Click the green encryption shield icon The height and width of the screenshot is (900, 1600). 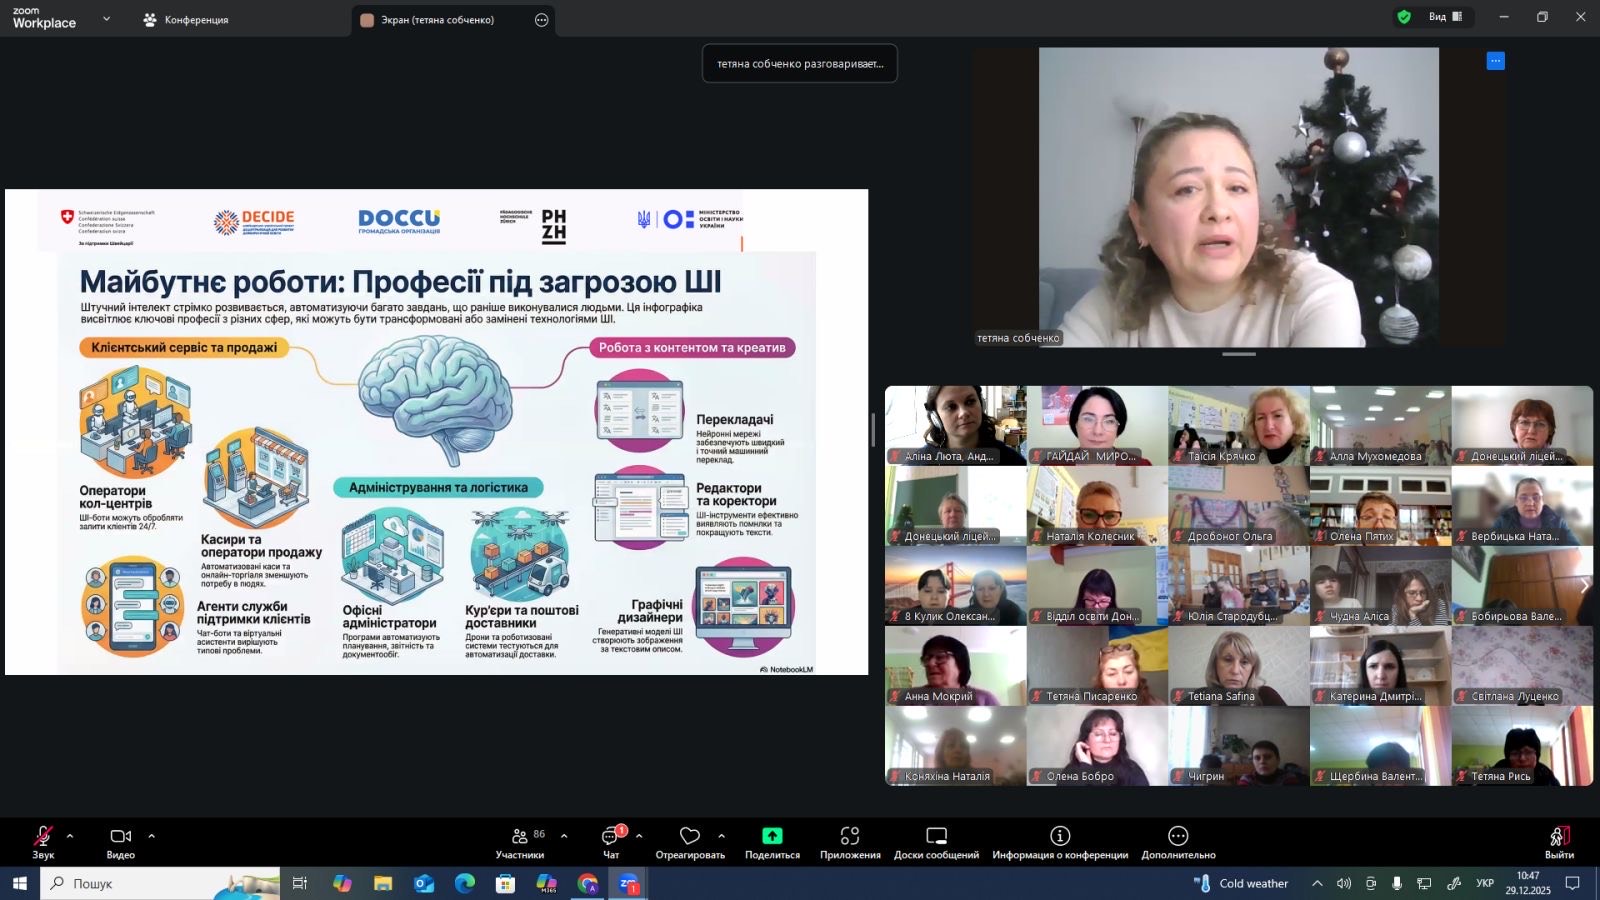[1404, 17]
